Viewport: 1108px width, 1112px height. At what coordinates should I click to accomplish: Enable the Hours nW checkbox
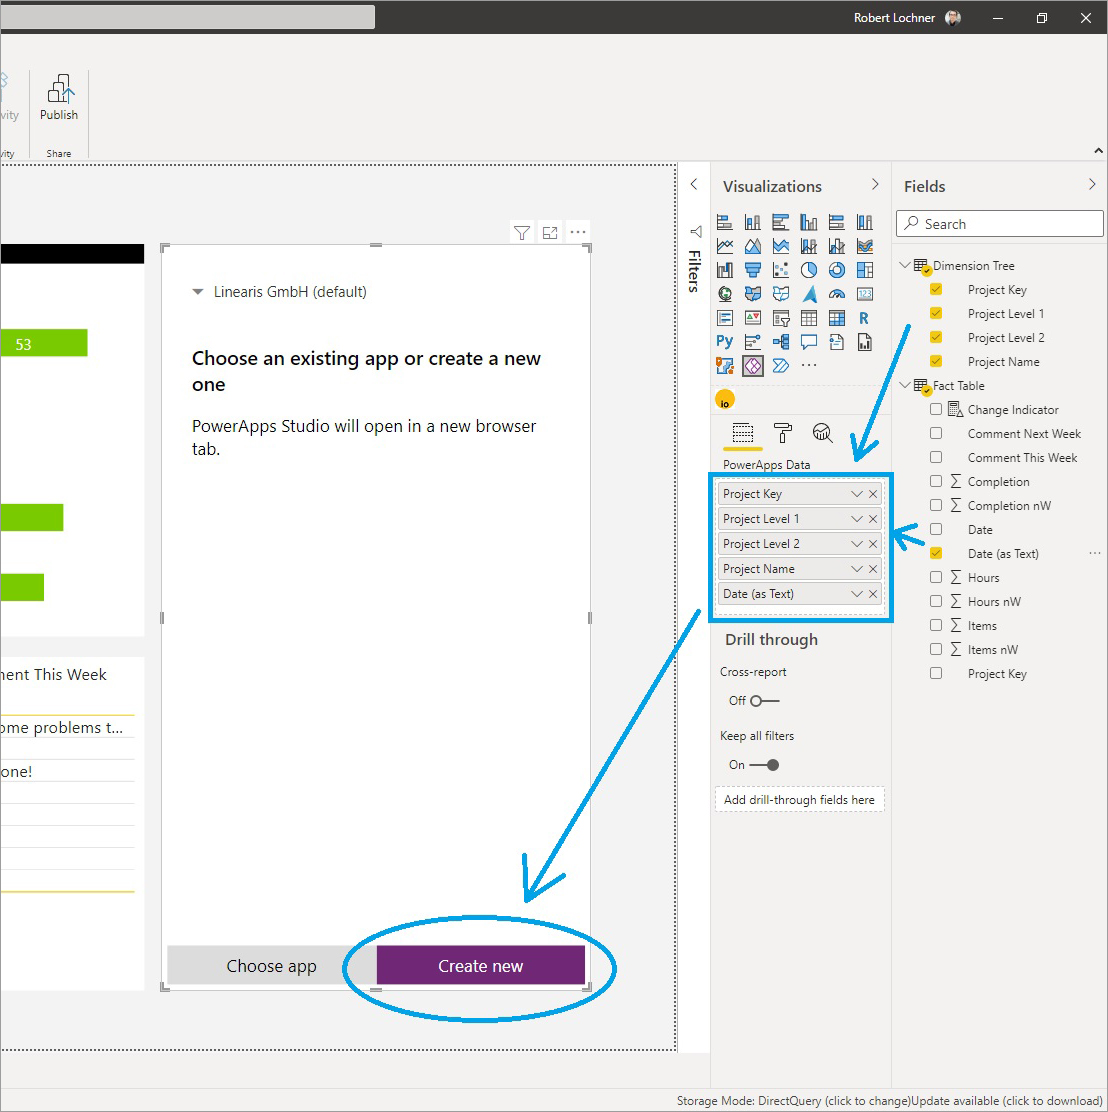click(936, 601)
